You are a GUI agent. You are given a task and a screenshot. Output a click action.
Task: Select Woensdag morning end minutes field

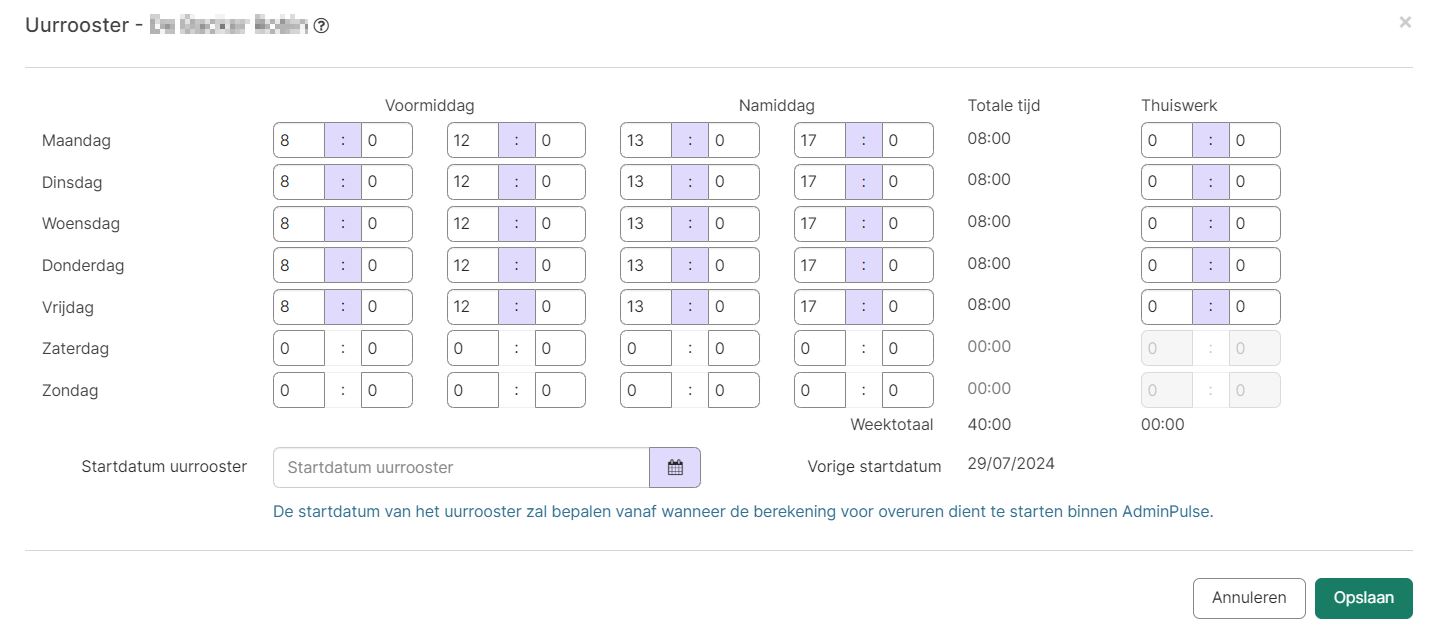(x=560, y=224)
